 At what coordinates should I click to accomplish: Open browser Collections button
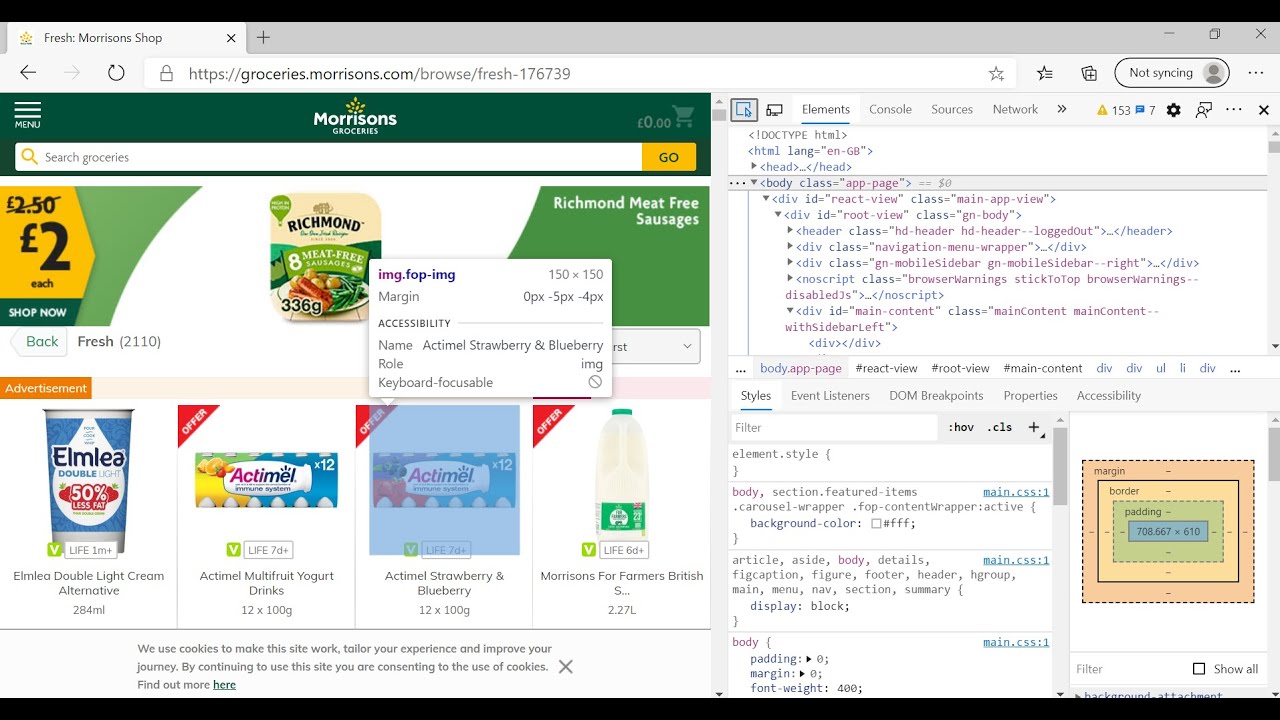click(1089, 73)
